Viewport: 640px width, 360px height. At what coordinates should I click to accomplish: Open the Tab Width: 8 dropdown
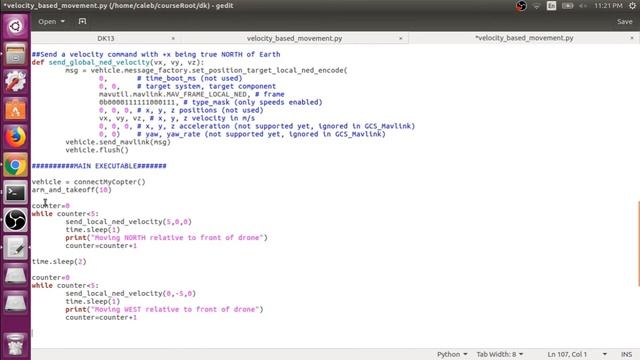[x=500, y=354]
